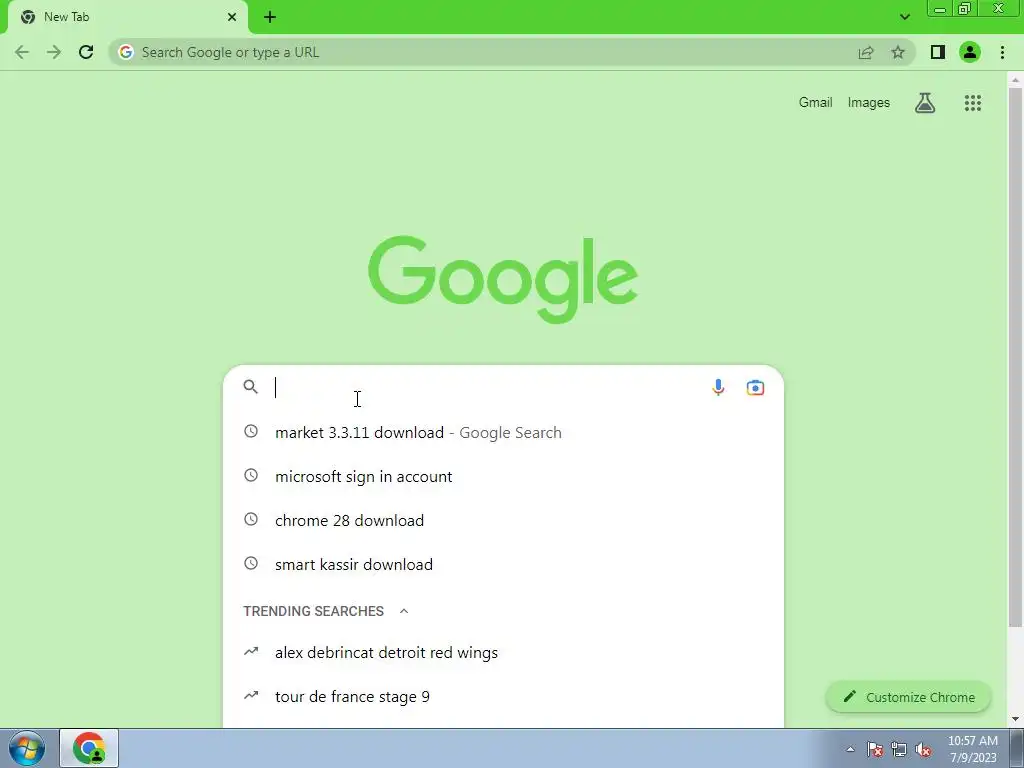Reload the page with refresh icon
This screenshot has height=768, width=1024.
coord(86,52)
